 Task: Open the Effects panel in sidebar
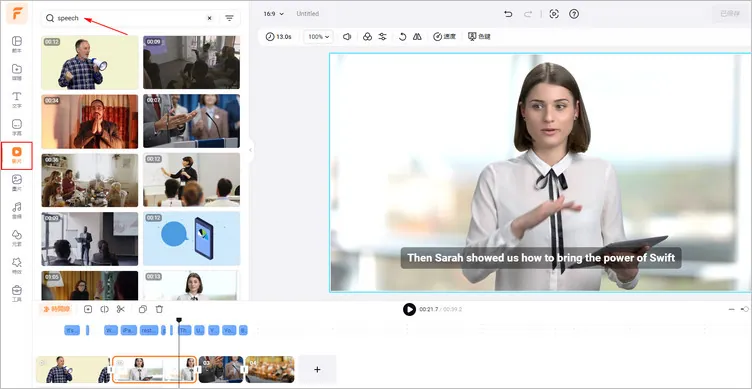click(x=17, y=266)
